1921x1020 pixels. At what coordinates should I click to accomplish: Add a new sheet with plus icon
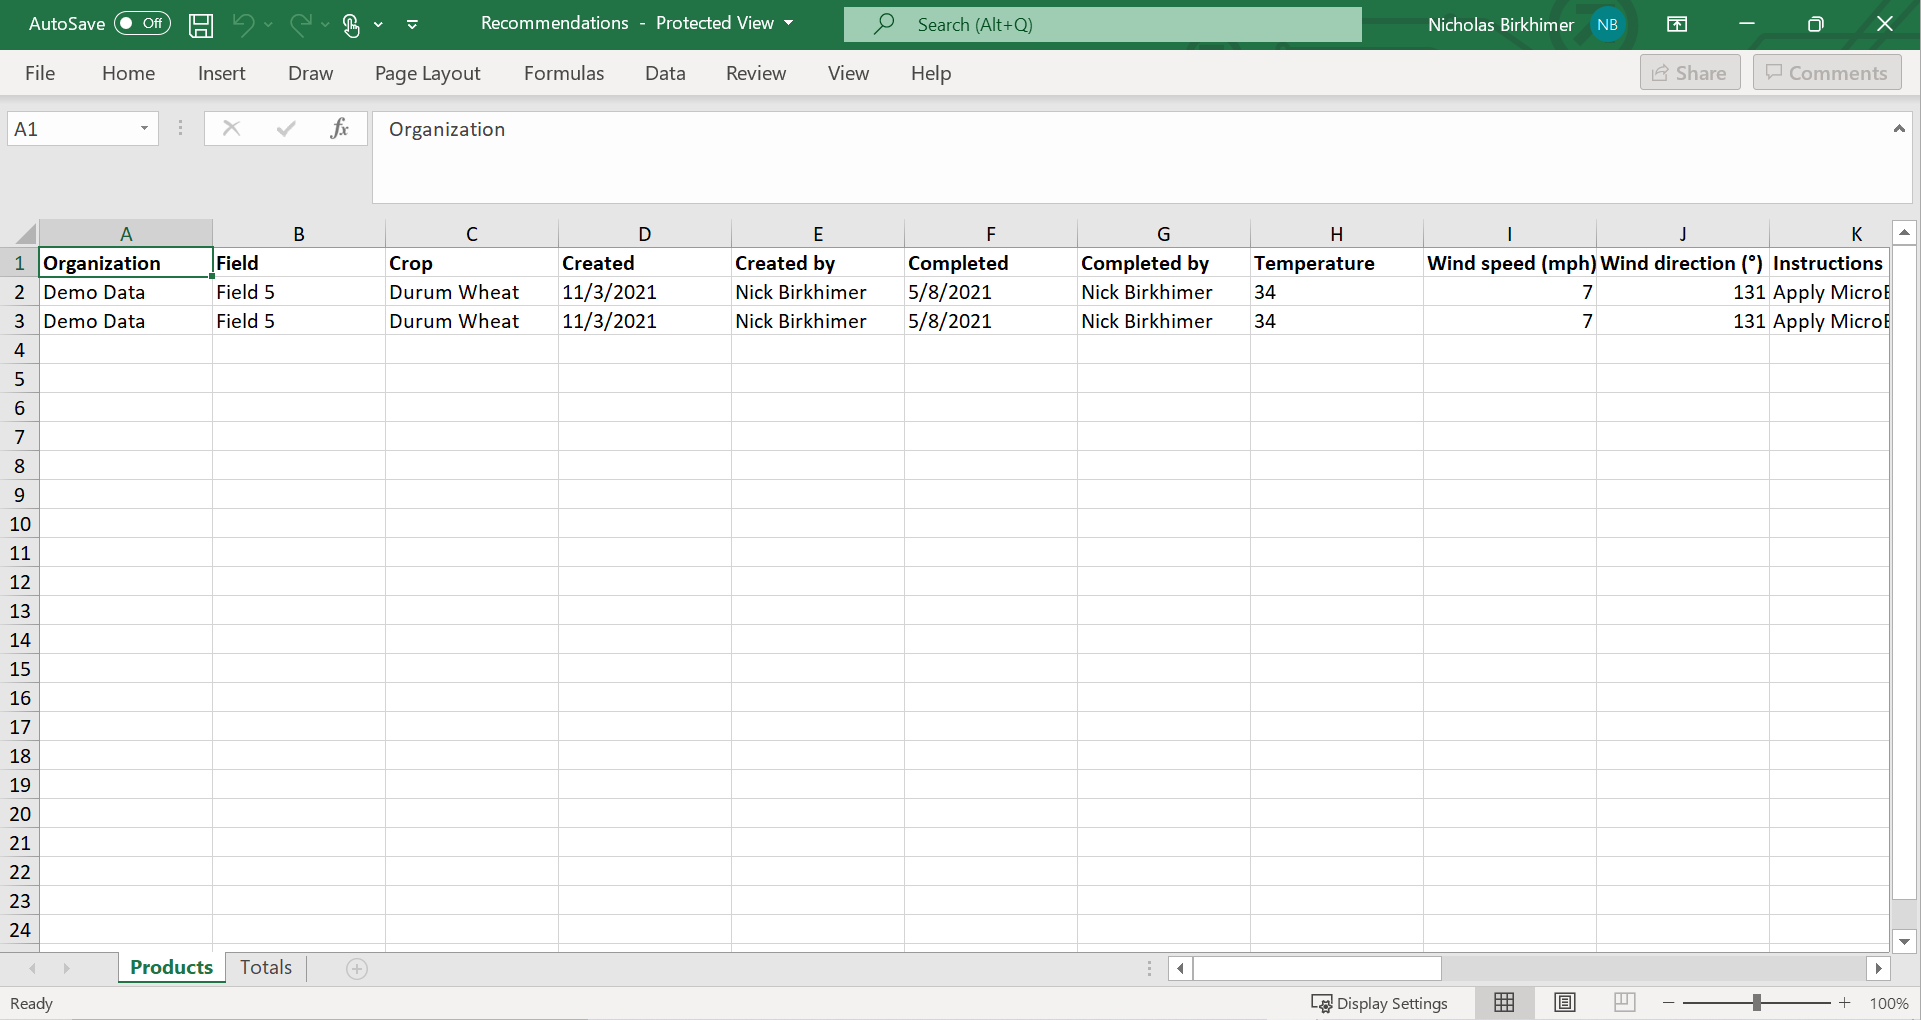[x=357, y=968]
